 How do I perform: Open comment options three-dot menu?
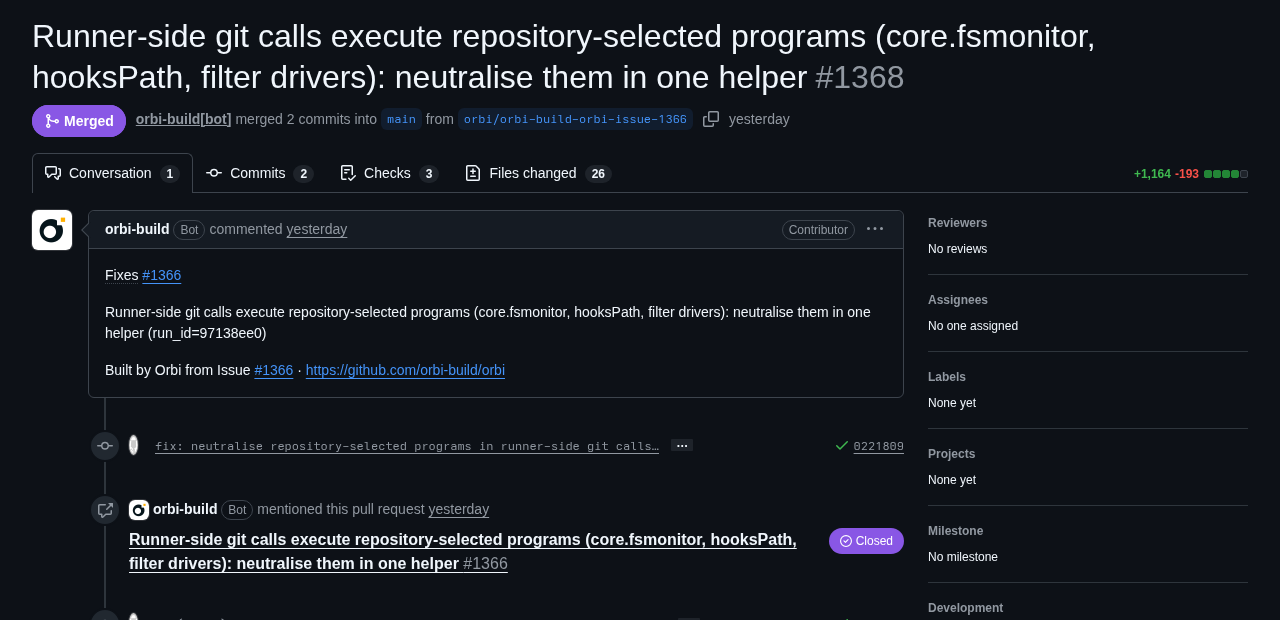pyautogui.click(x=875, y=229)
